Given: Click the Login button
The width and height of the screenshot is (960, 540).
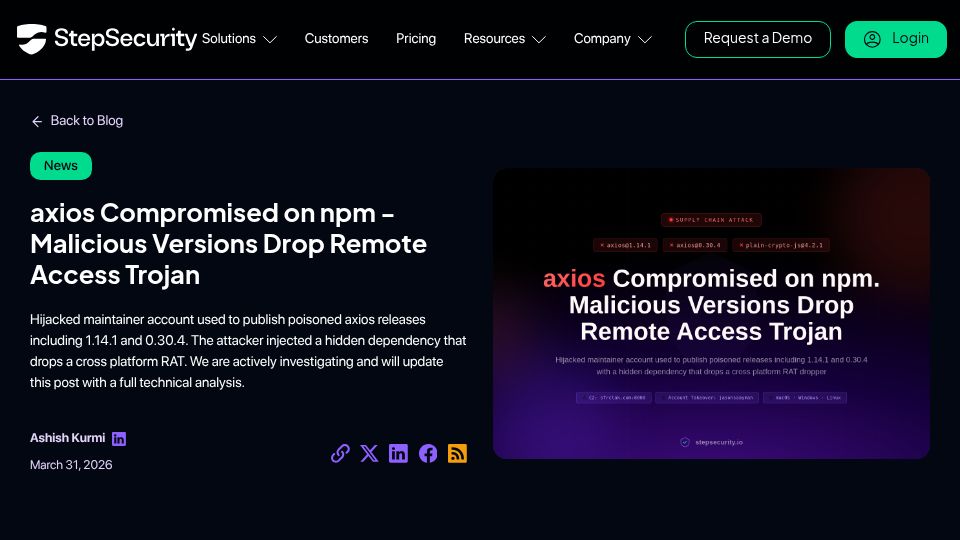Looking at the screenshot, I should pos(896,39).
